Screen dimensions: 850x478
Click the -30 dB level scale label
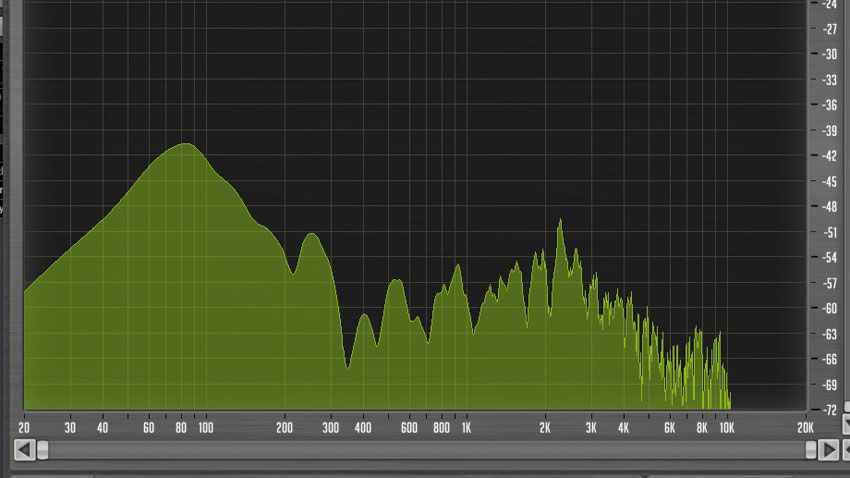tap(829, 54)
